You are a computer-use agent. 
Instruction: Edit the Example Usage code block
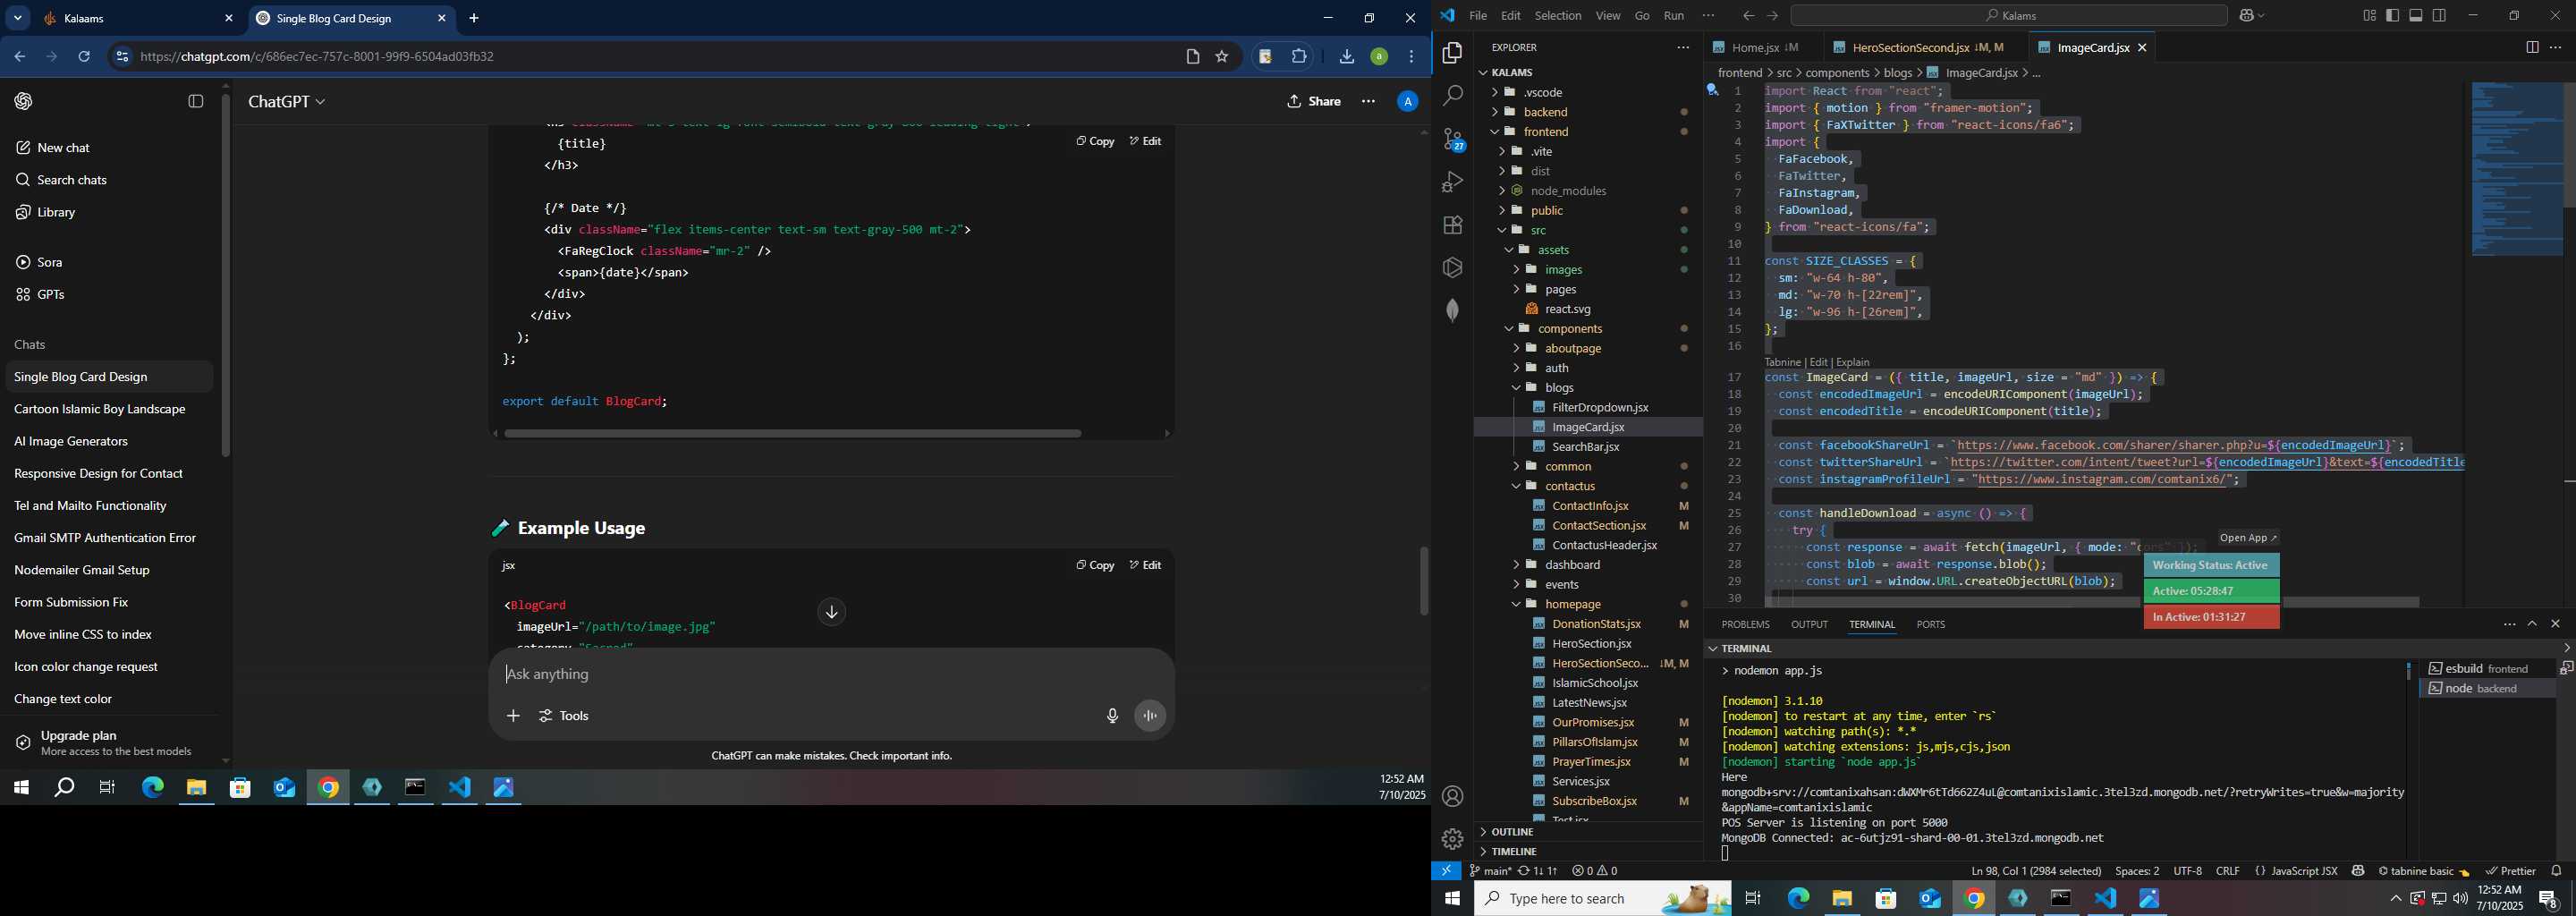[1145, 566]
